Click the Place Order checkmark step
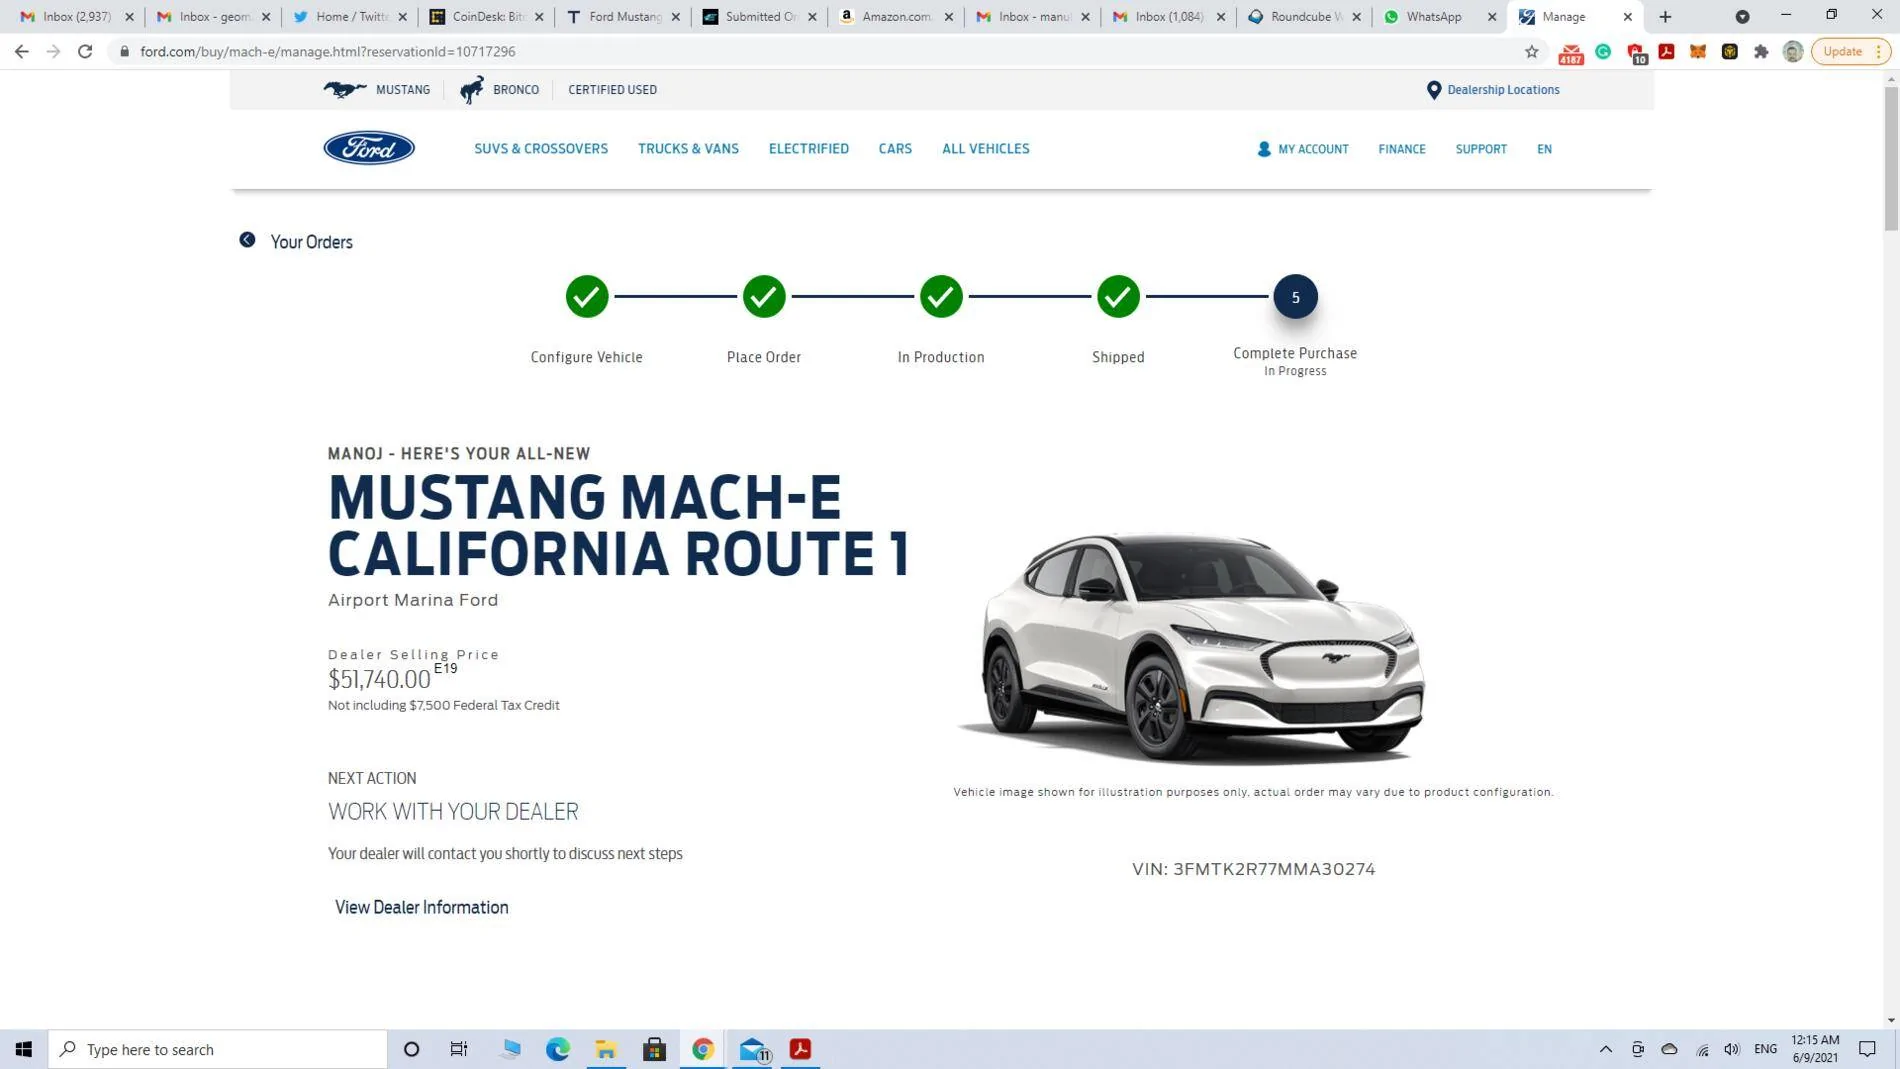Viewport: 1900px width, 1069px height. click(x=764, y=296)
